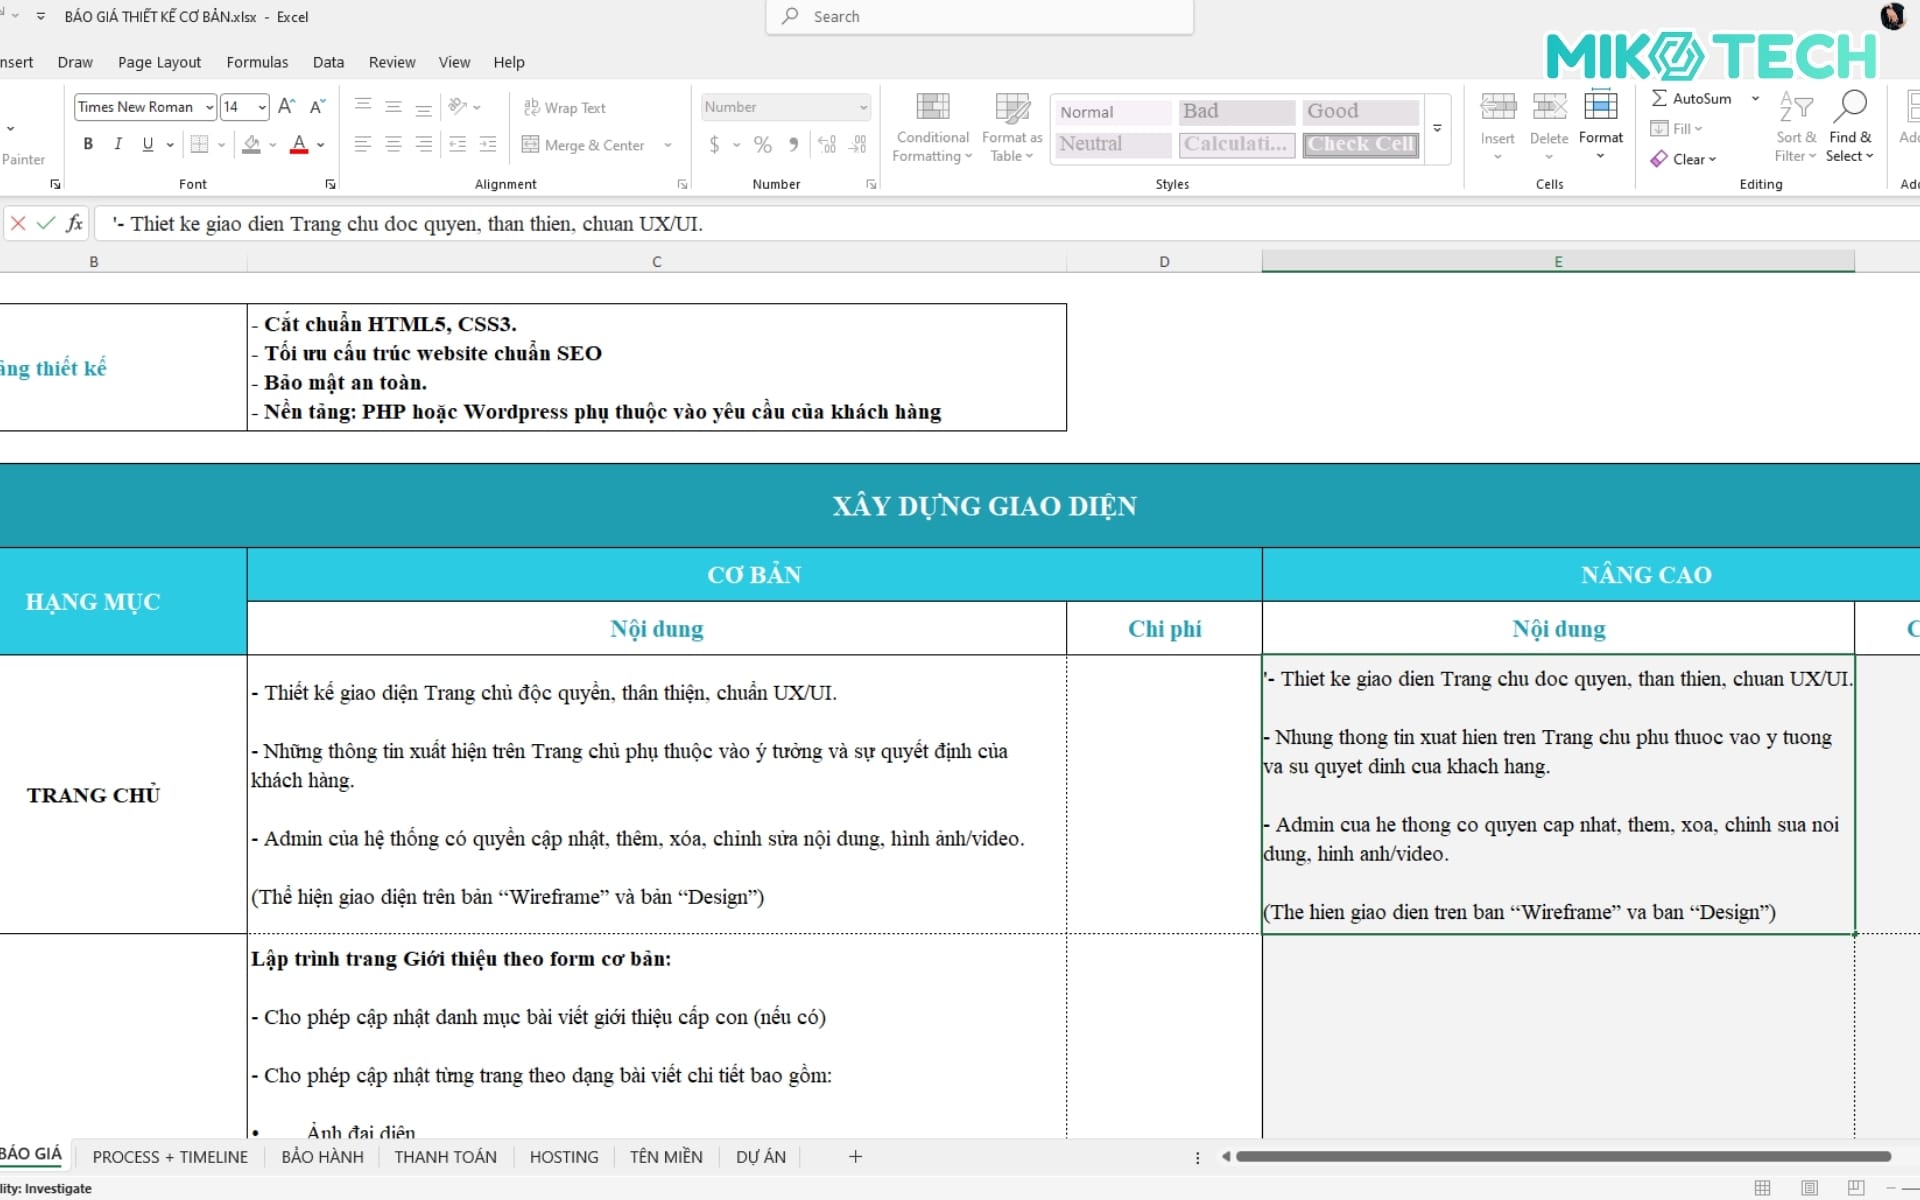Expand cell styles gallery

(1437, 128)
